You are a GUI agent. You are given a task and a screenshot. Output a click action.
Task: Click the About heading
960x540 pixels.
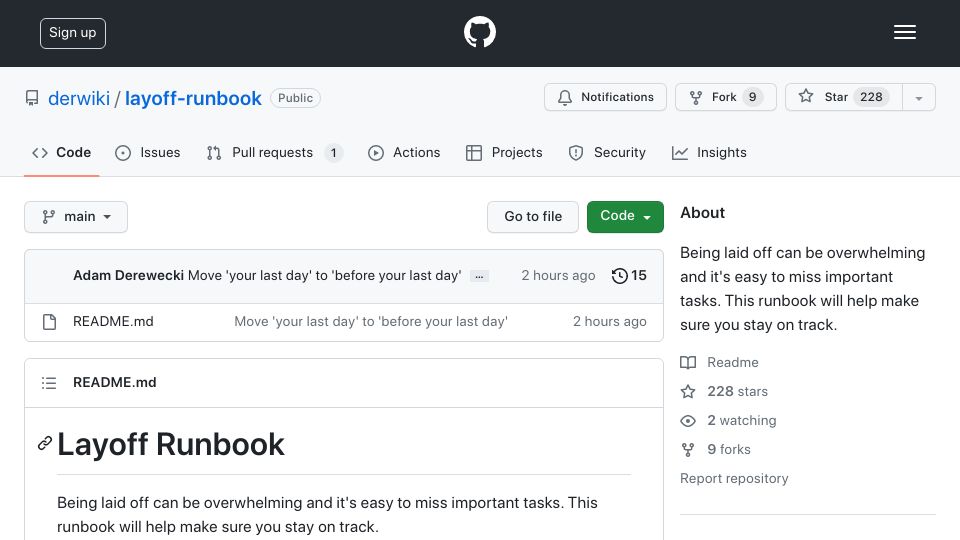coord(702,212)
